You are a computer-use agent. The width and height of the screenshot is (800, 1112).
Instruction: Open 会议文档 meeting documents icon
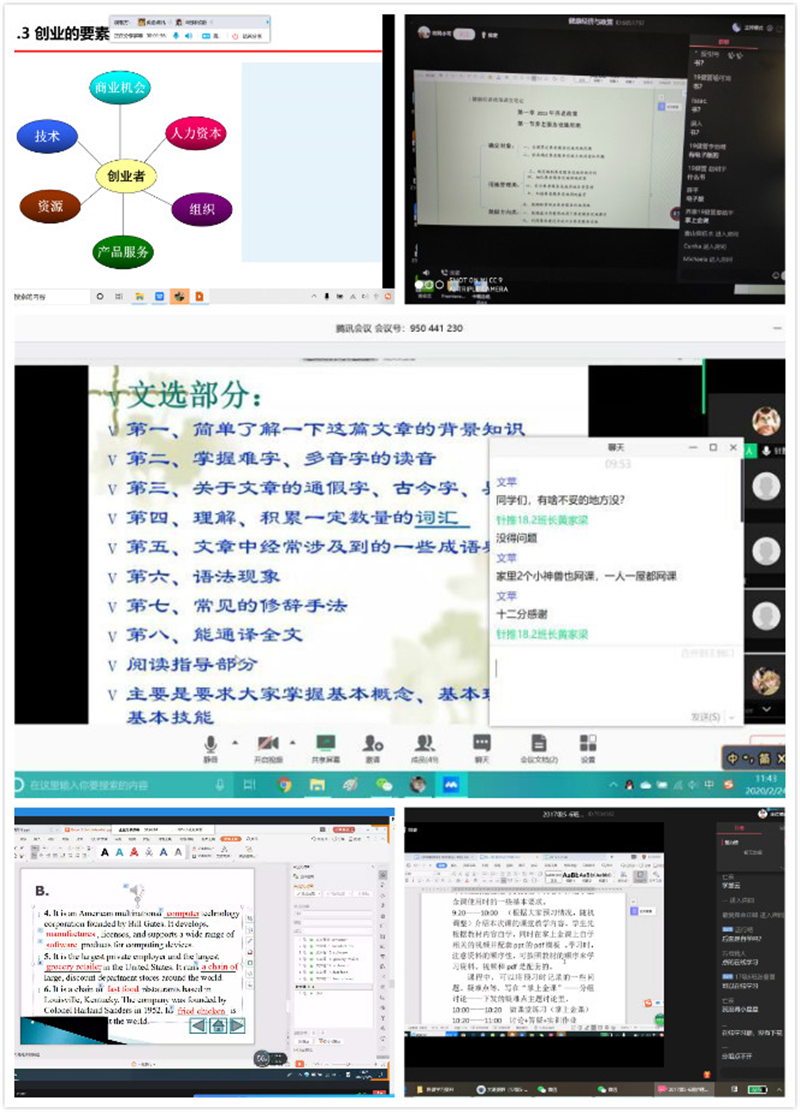(539, 743)
